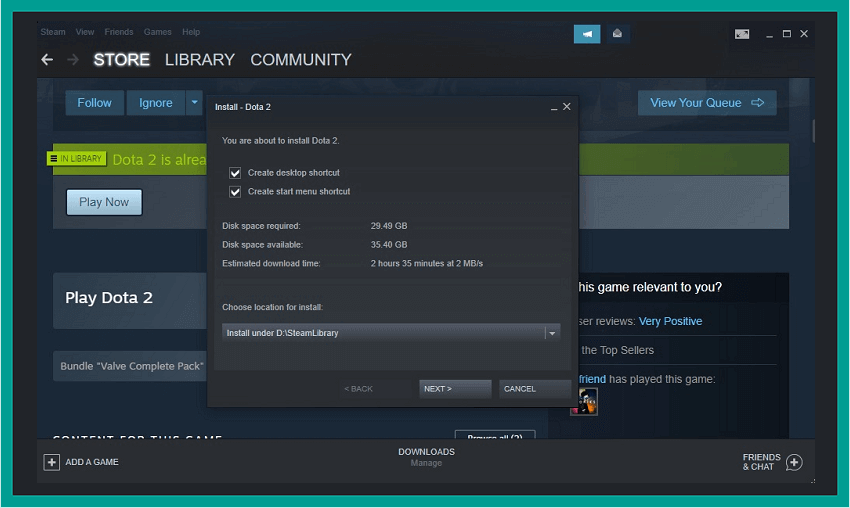
Task: Expand the Ignore button dropdown arrow
Action: (194, 102)
